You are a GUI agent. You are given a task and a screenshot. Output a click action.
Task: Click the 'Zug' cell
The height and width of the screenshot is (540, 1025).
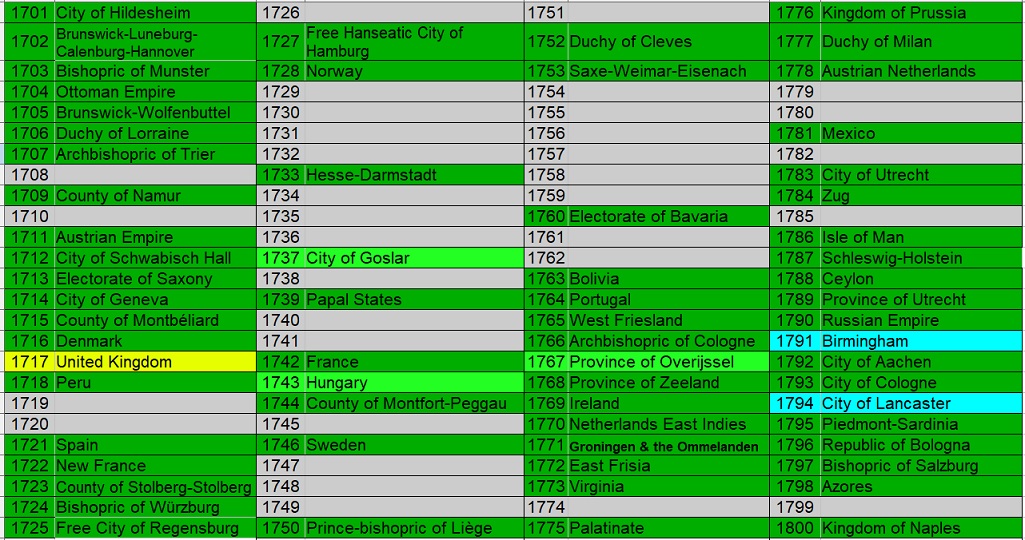(922, 195)
